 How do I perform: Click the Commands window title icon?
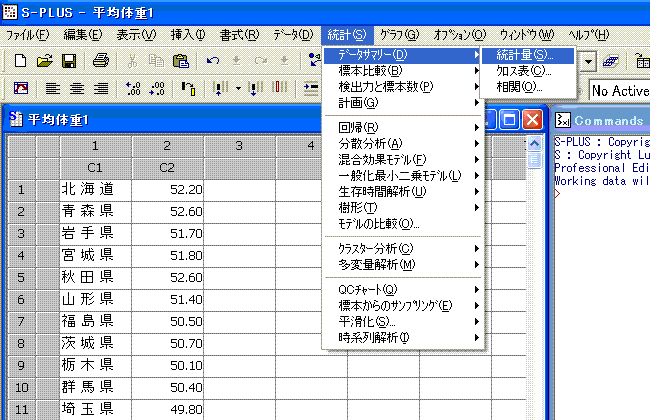pyautogui.click(x=563, y=120)
